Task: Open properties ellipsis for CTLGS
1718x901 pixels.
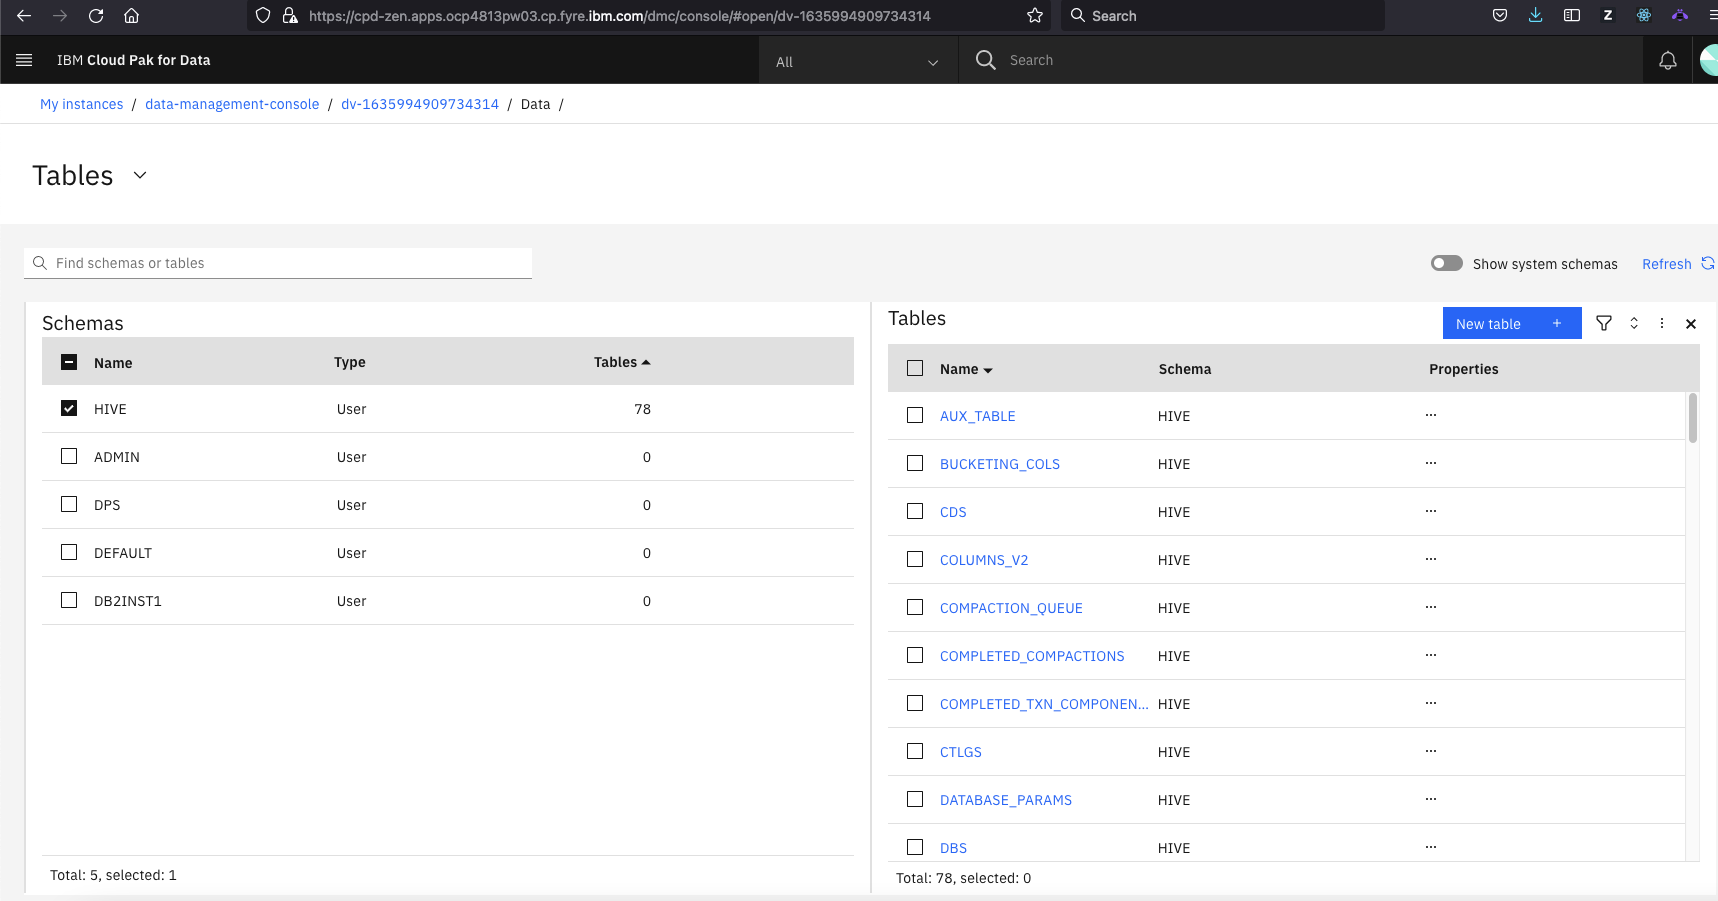Action: 1431,751
